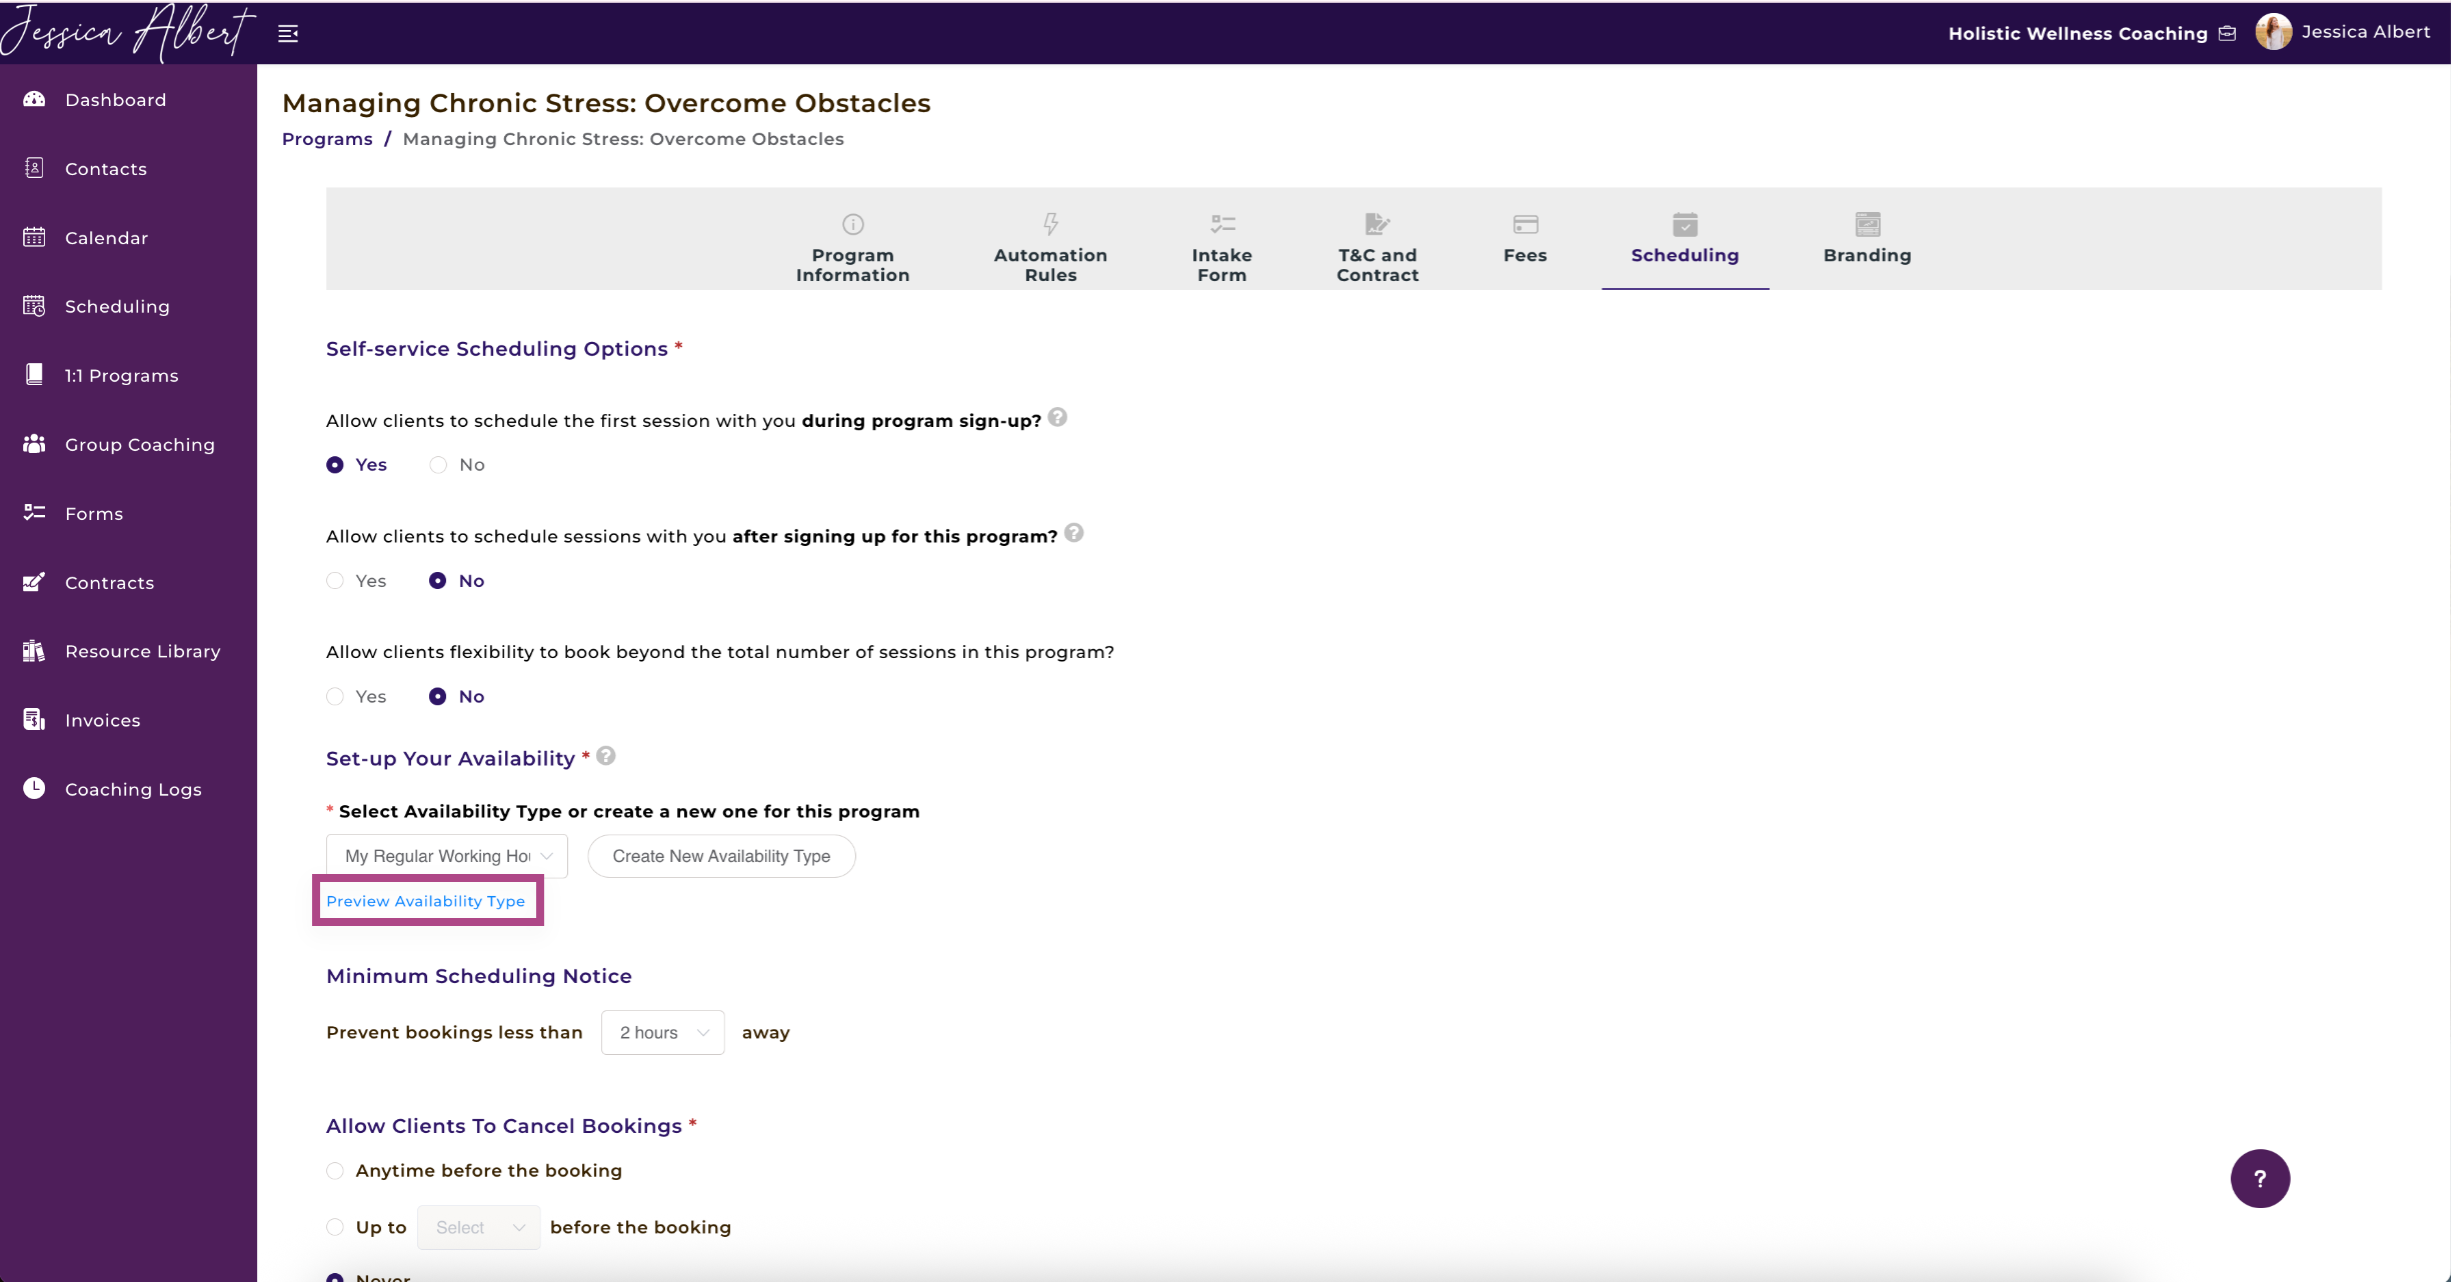Open the Dashboard icon in sidebar

(x=35, y=99)
